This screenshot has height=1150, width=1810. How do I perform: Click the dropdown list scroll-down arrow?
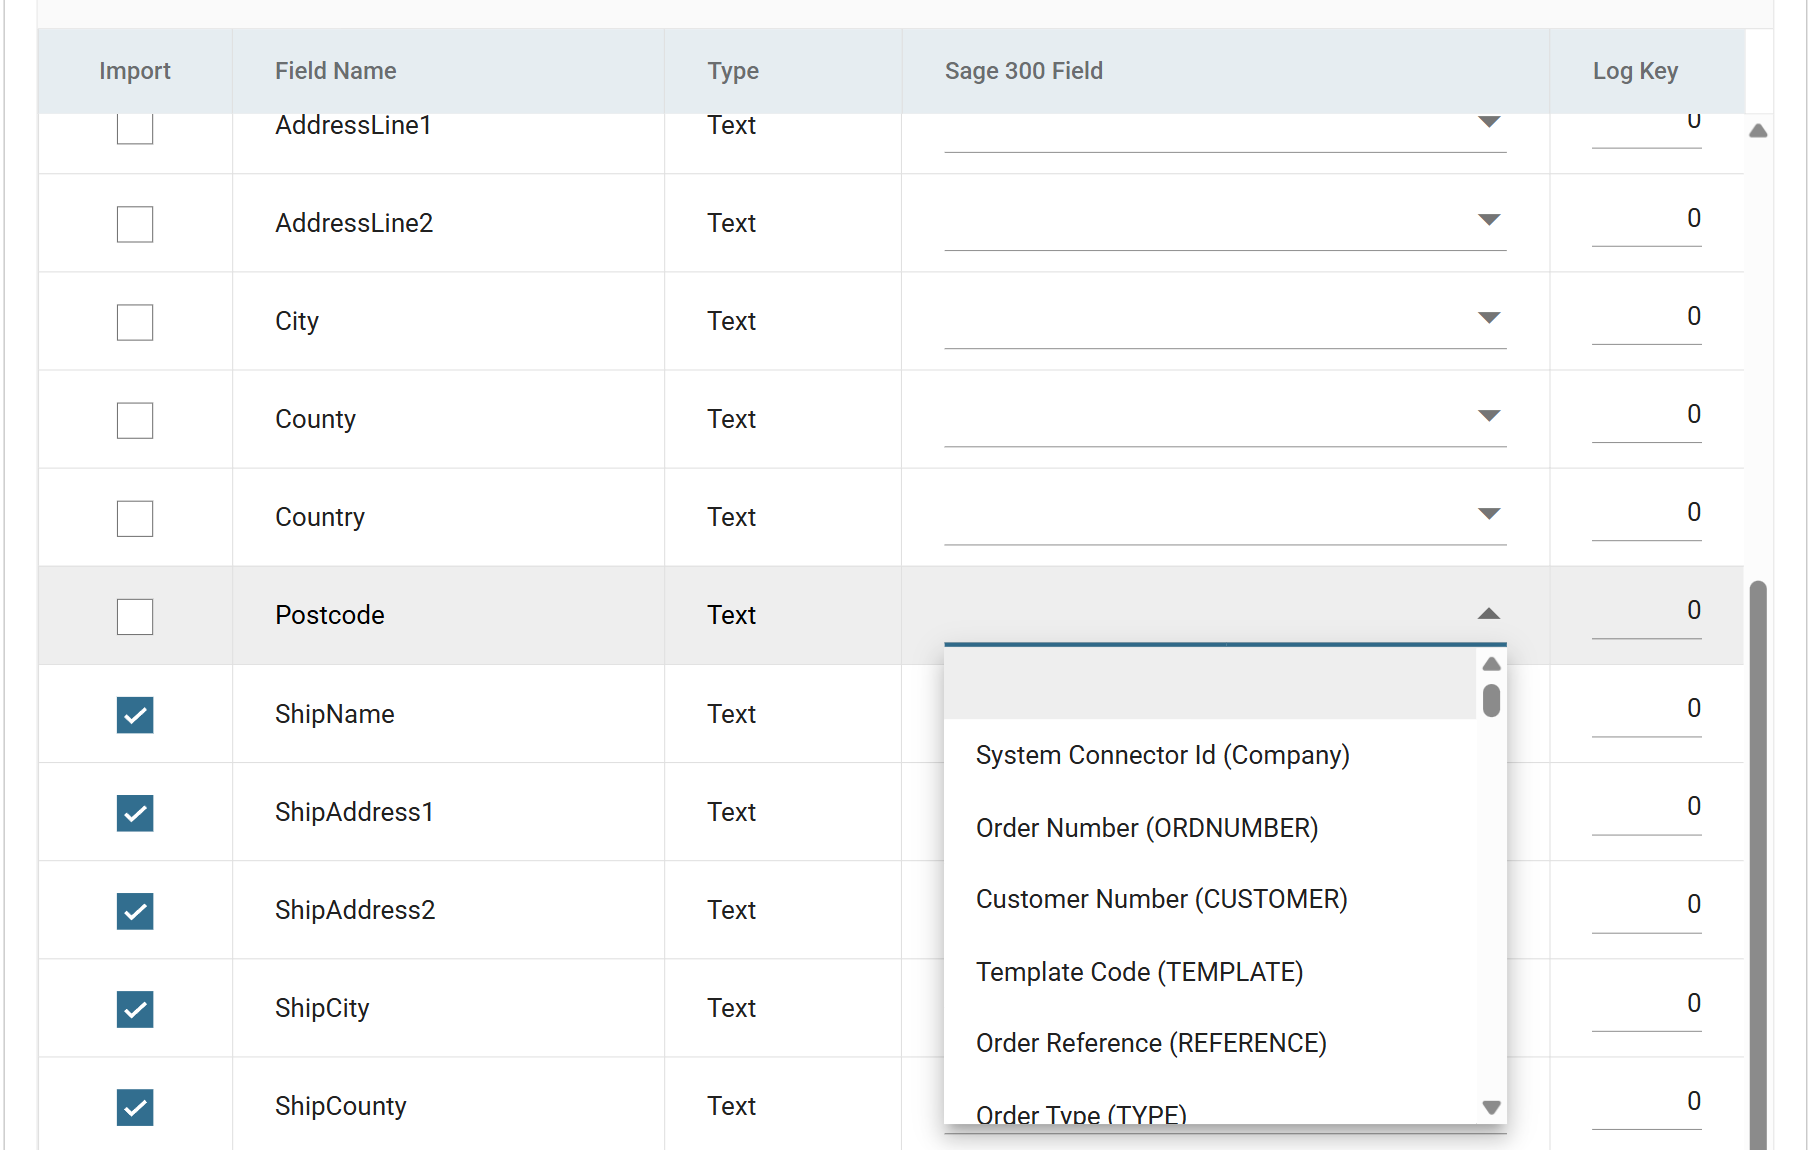click(1491, 1107)
